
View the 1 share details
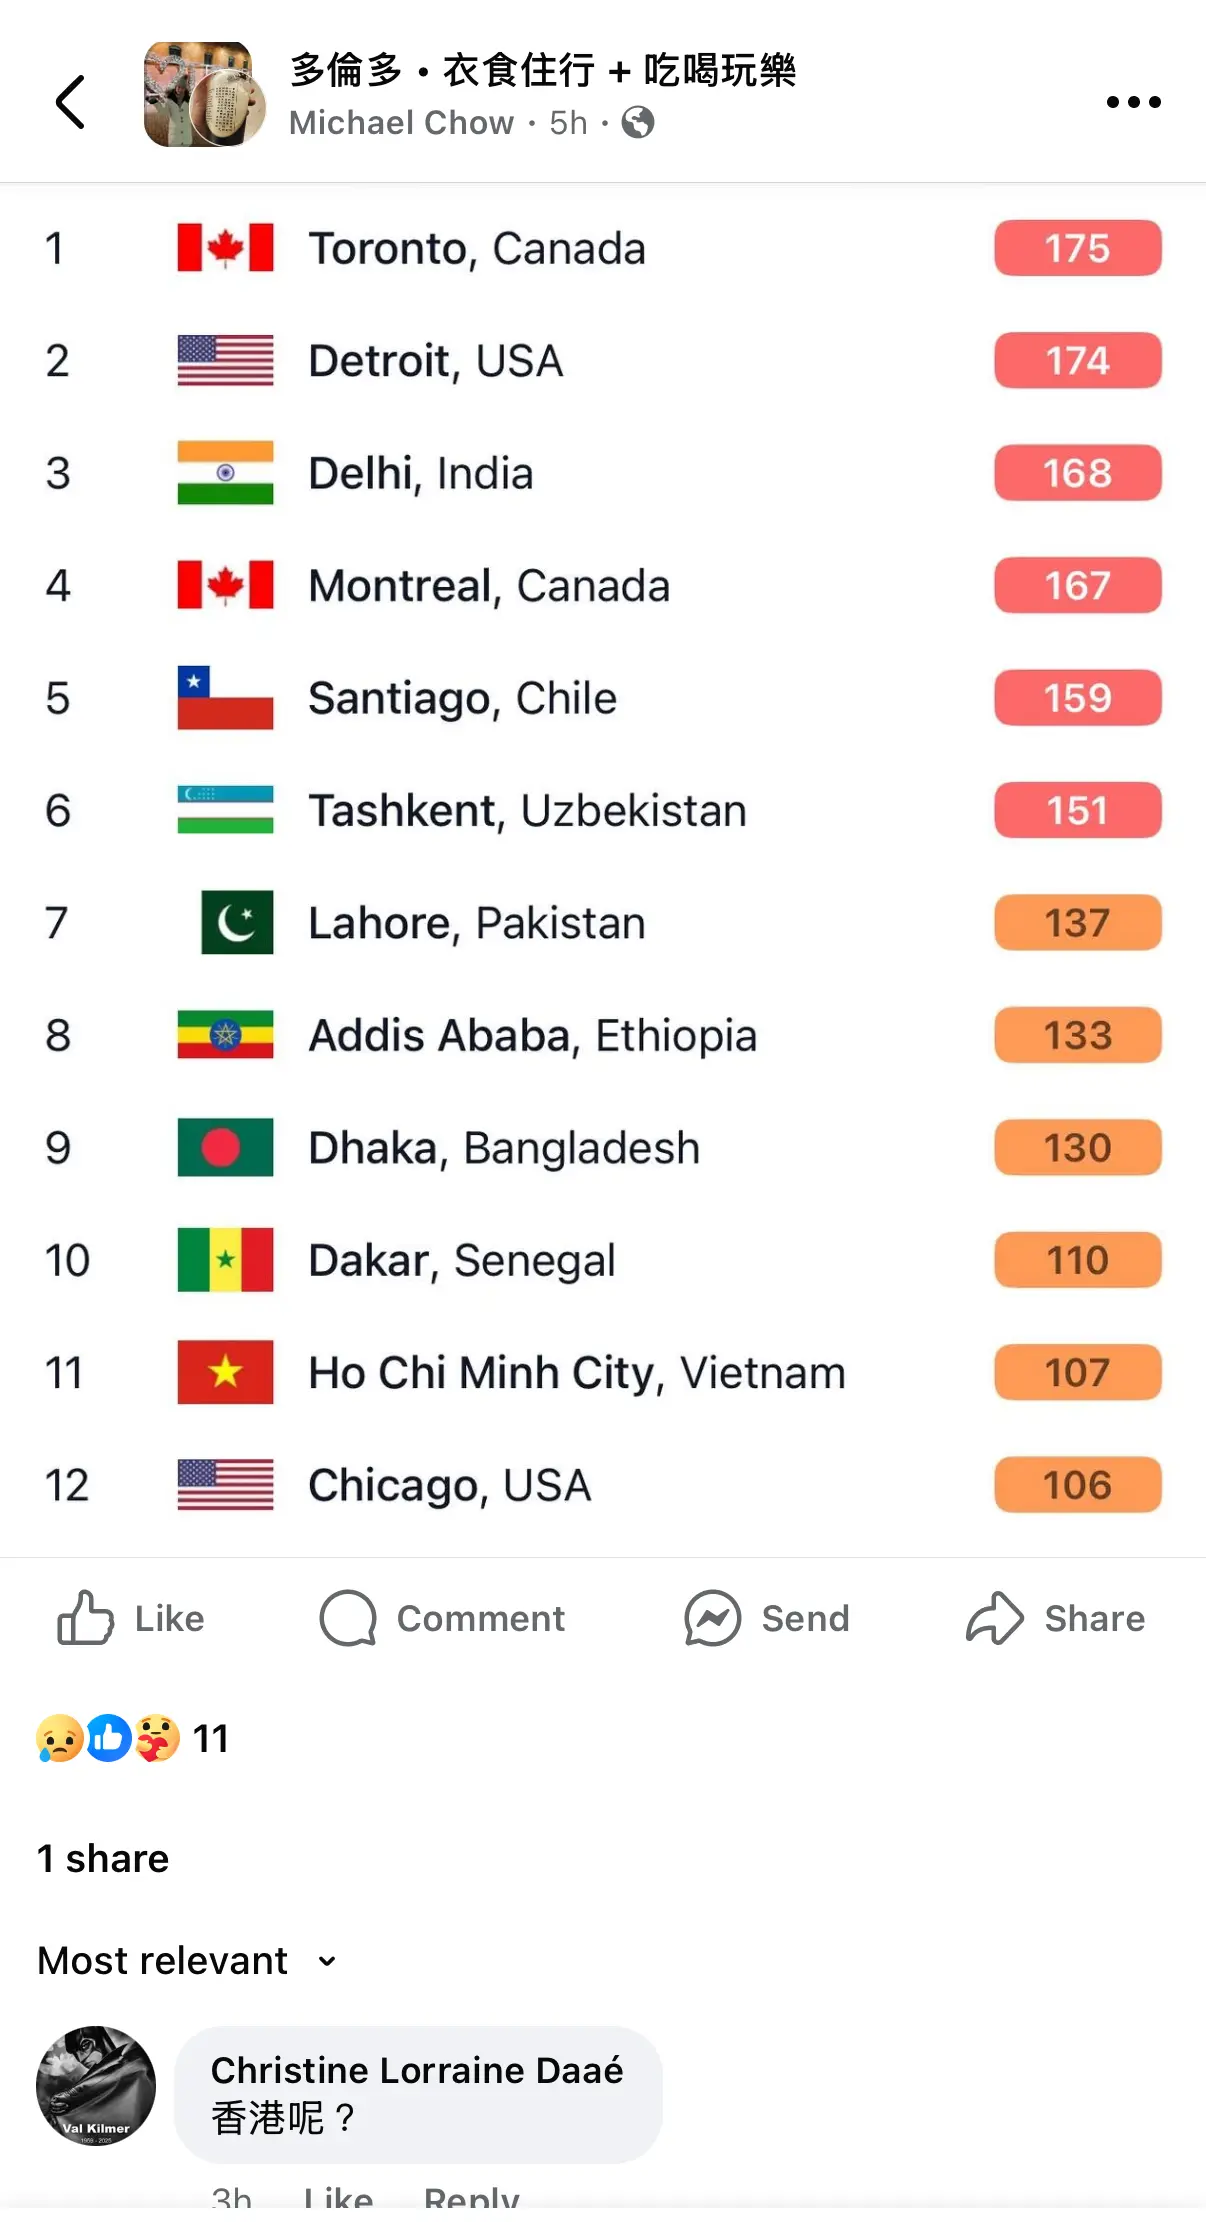(x=103, y=1859)
